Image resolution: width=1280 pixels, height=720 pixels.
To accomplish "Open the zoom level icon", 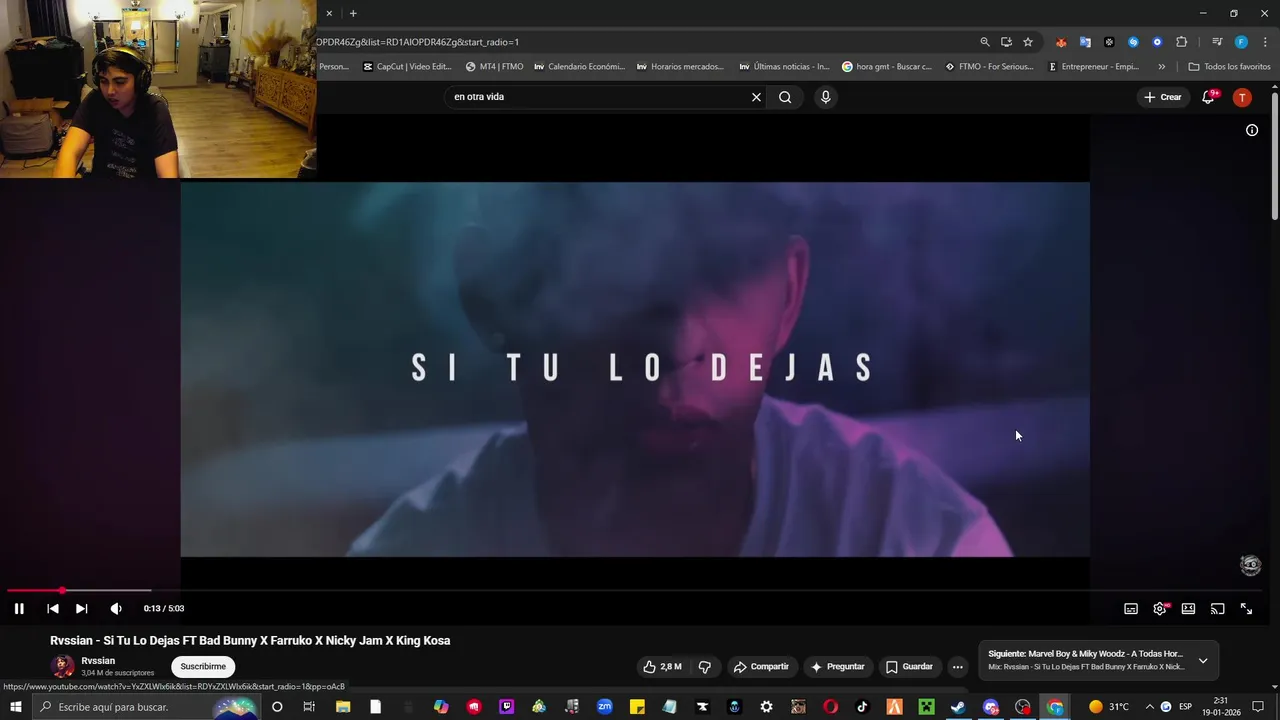I will [x=985, y=42].
